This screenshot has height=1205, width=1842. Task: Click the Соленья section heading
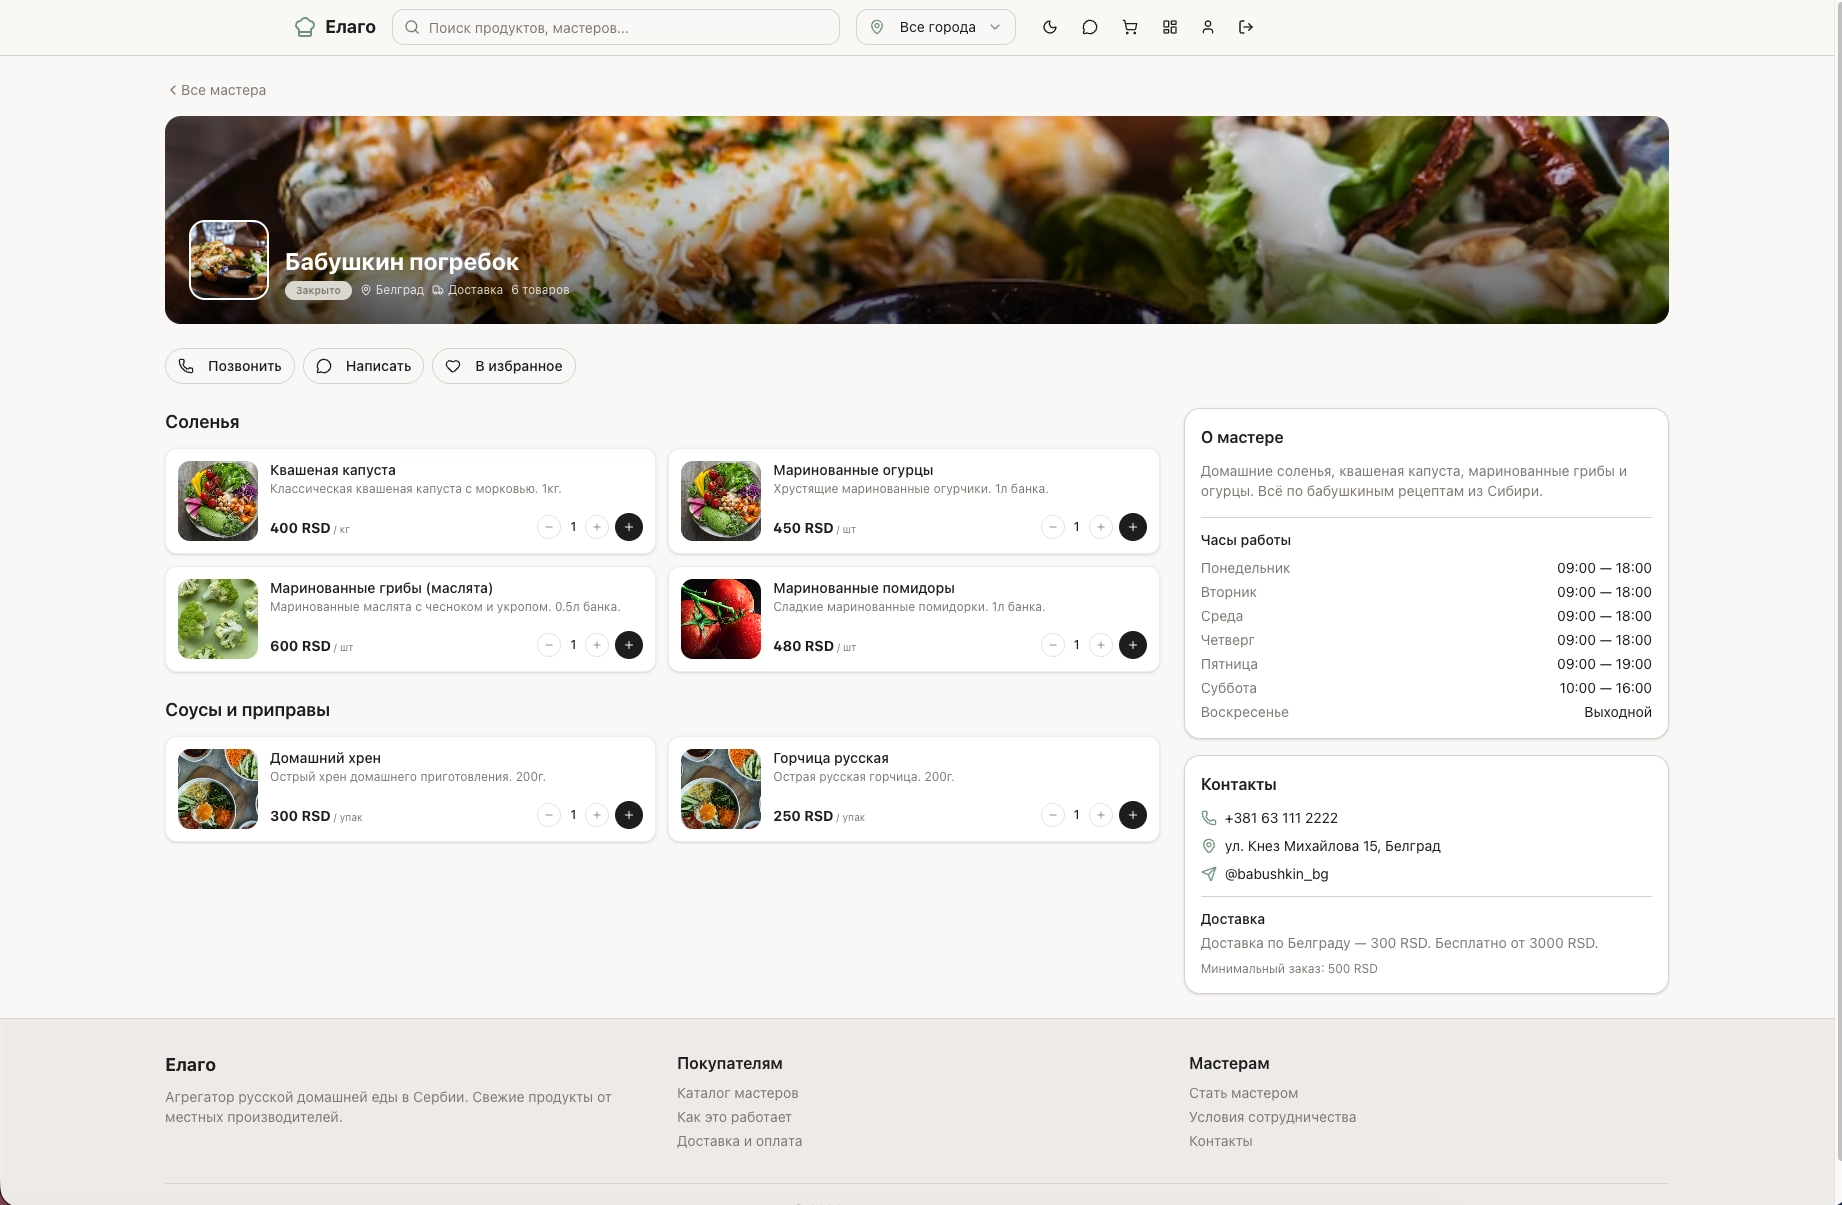[202, 422]
